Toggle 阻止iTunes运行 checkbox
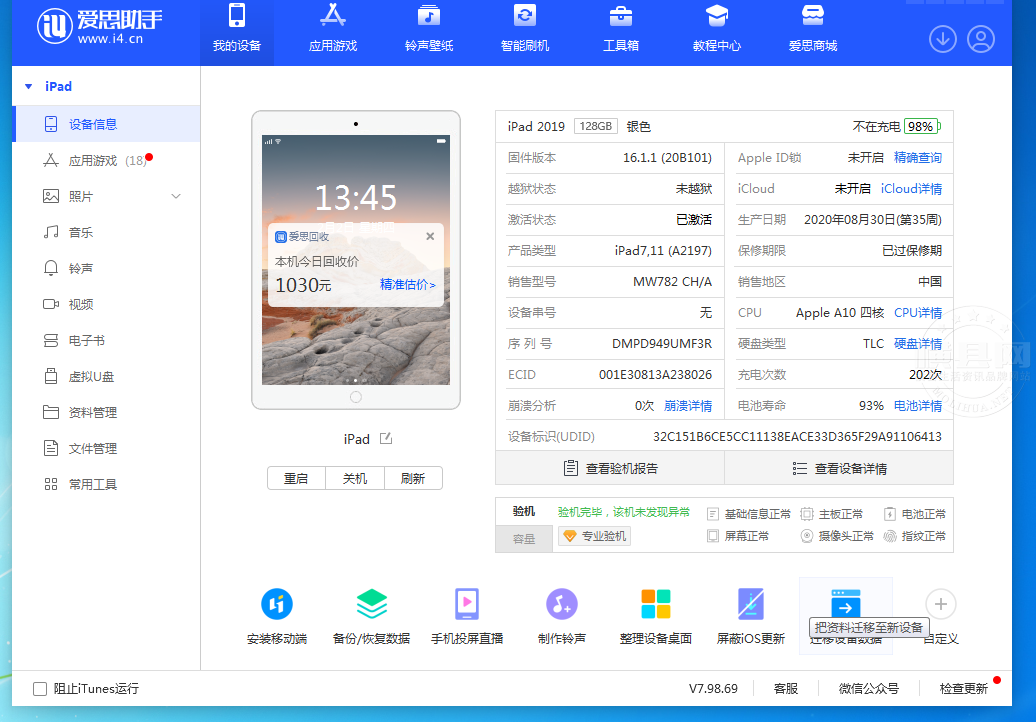 coord(40,689)
